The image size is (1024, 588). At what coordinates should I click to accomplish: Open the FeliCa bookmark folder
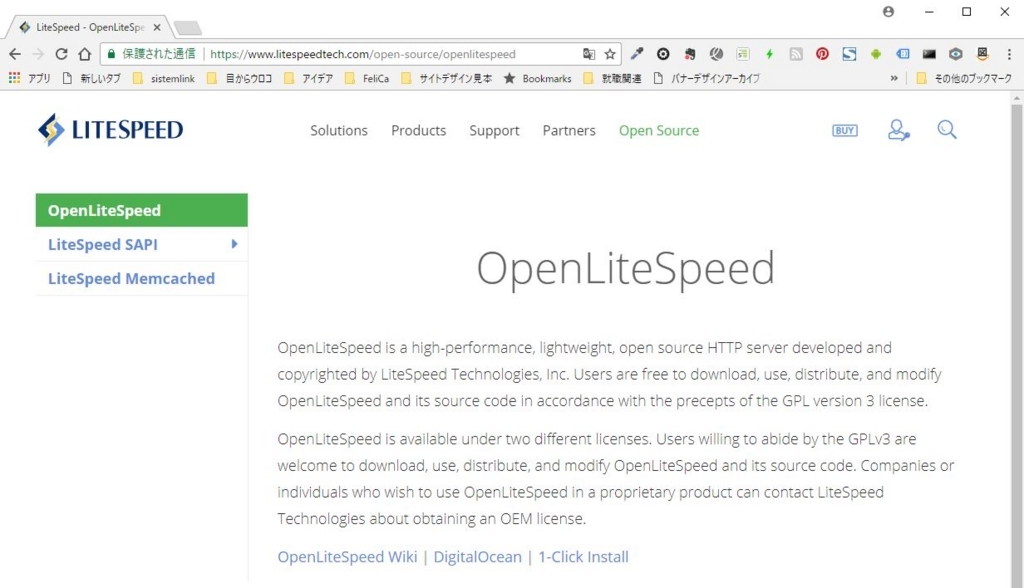[x=367, y=78]
